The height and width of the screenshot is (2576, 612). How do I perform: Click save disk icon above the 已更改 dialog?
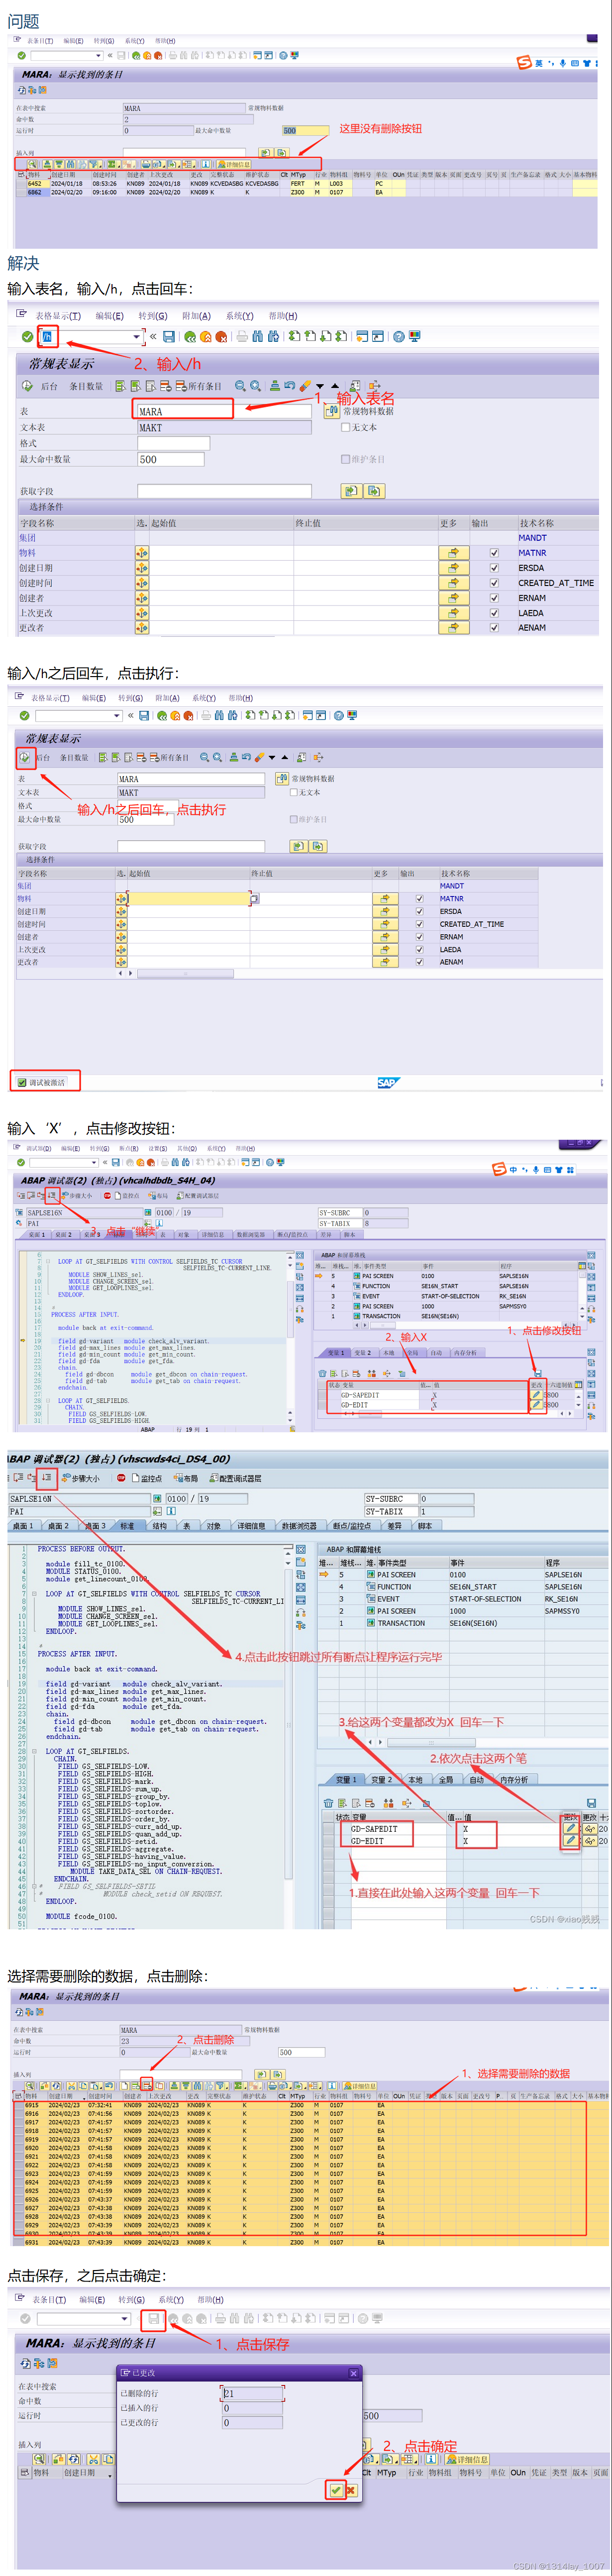153,2319
